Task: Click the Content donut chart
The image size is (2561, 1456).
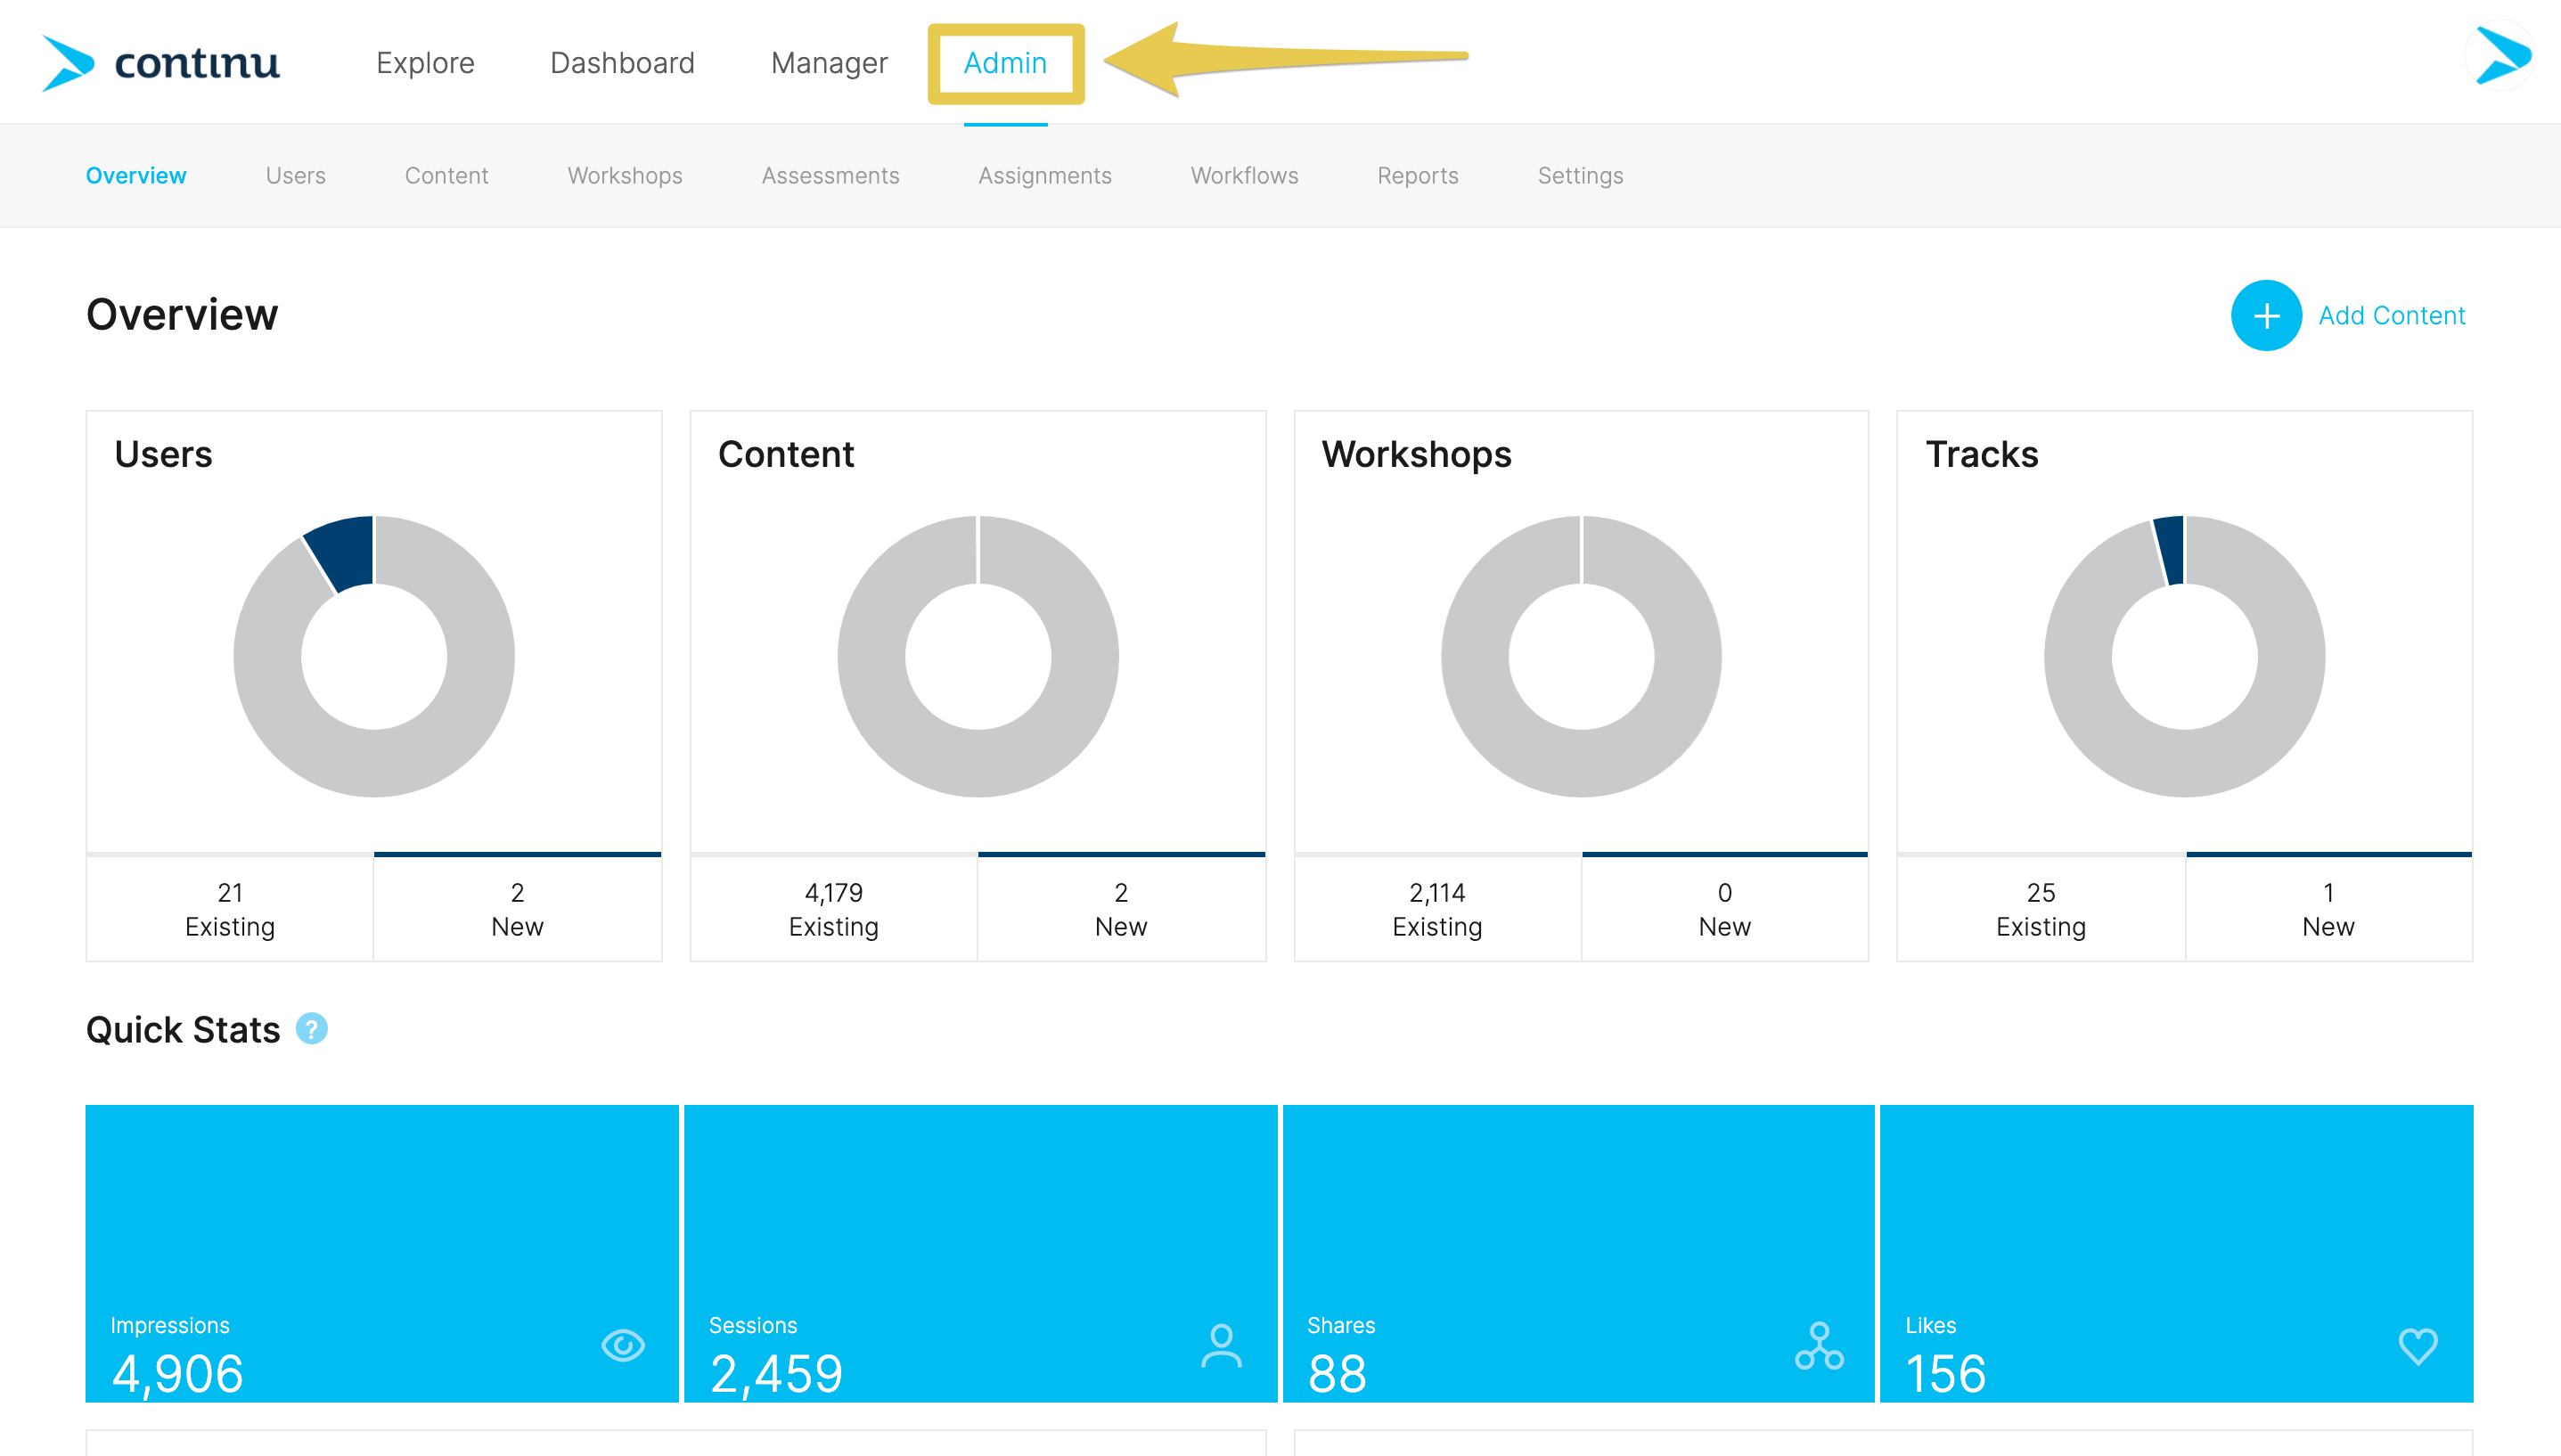Action: pos(978,656)
